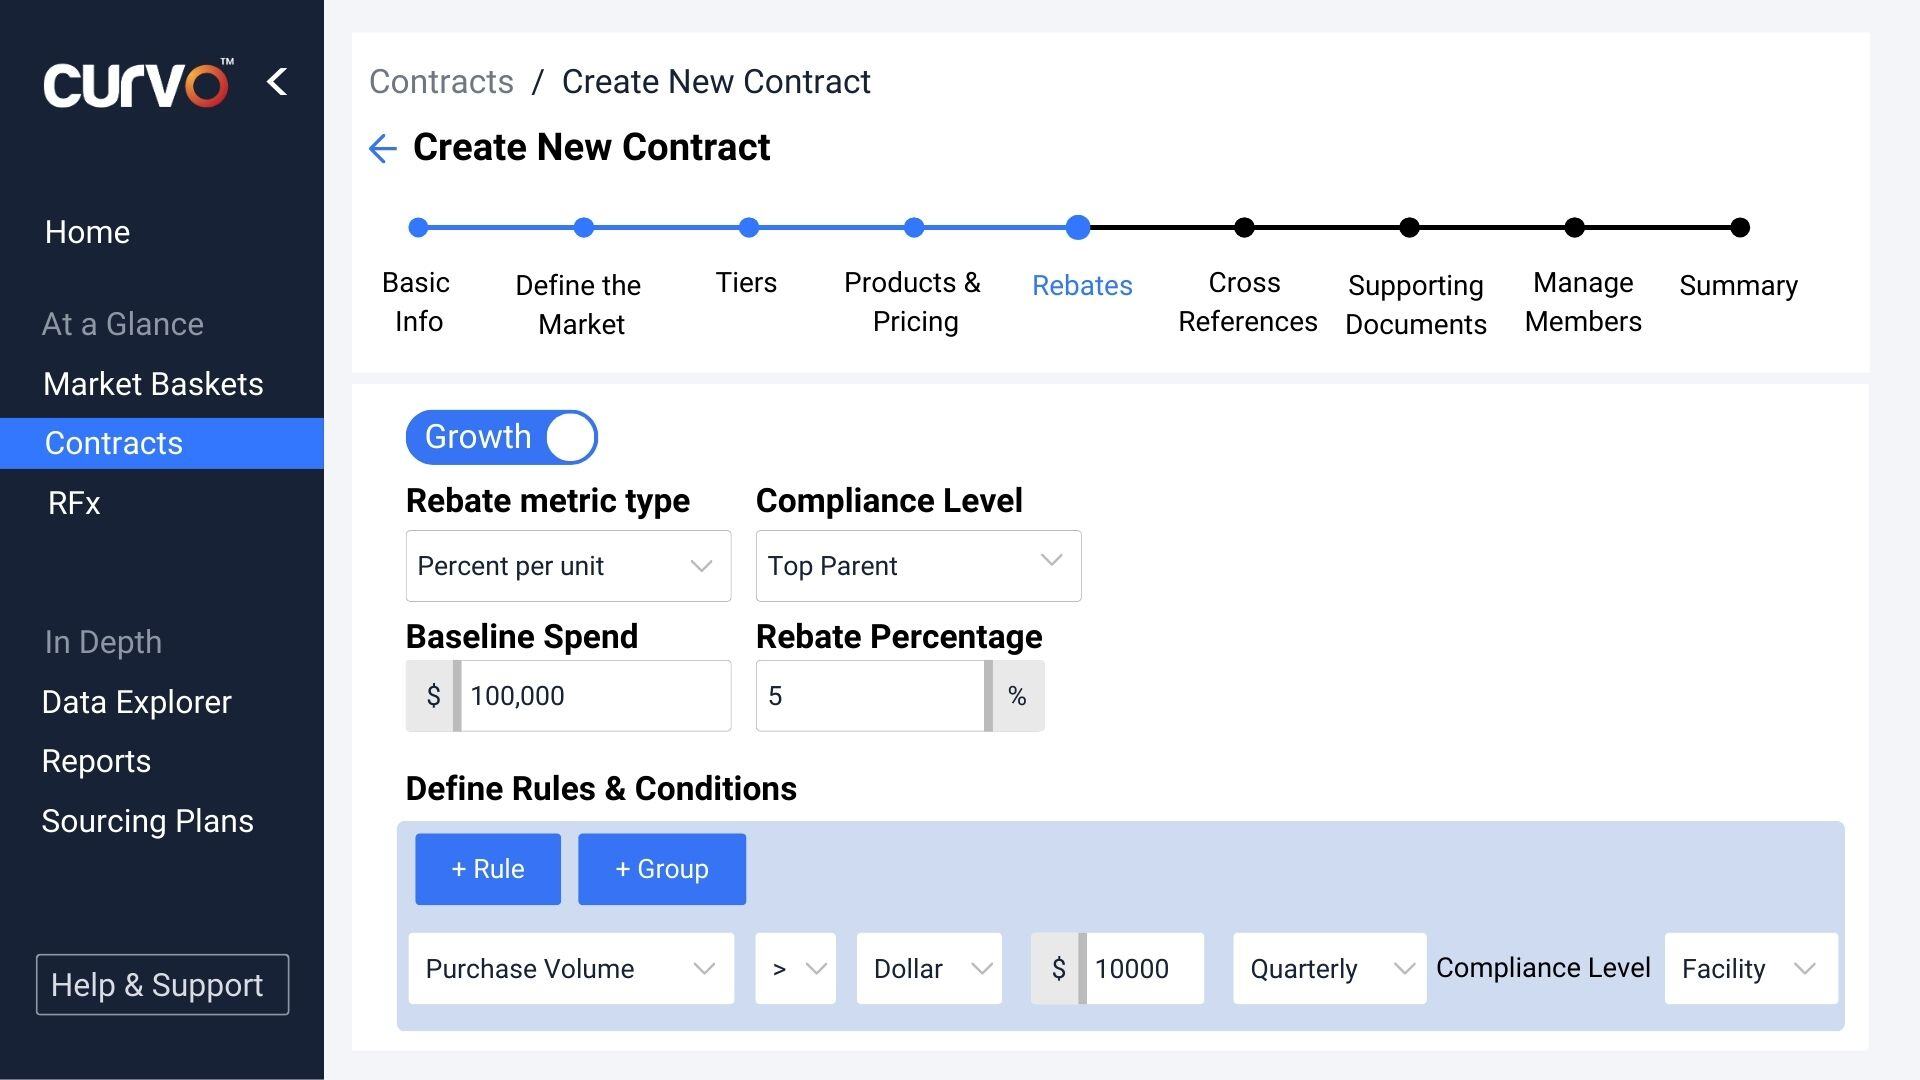The height and width of the screenshot is (1080, 1920).
Task: Expand the comparison operator dropdown in the rule
Action: click(x=795, y=968)
